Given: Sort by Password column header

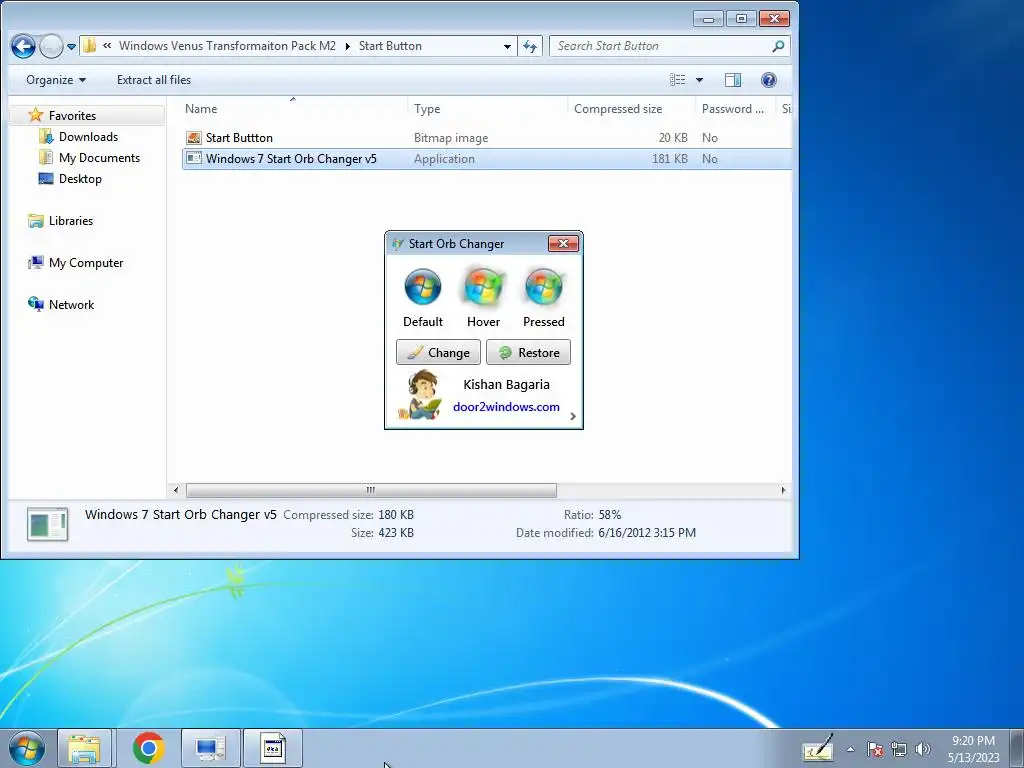Looking at the screenshot, I should tap(735, 109).
